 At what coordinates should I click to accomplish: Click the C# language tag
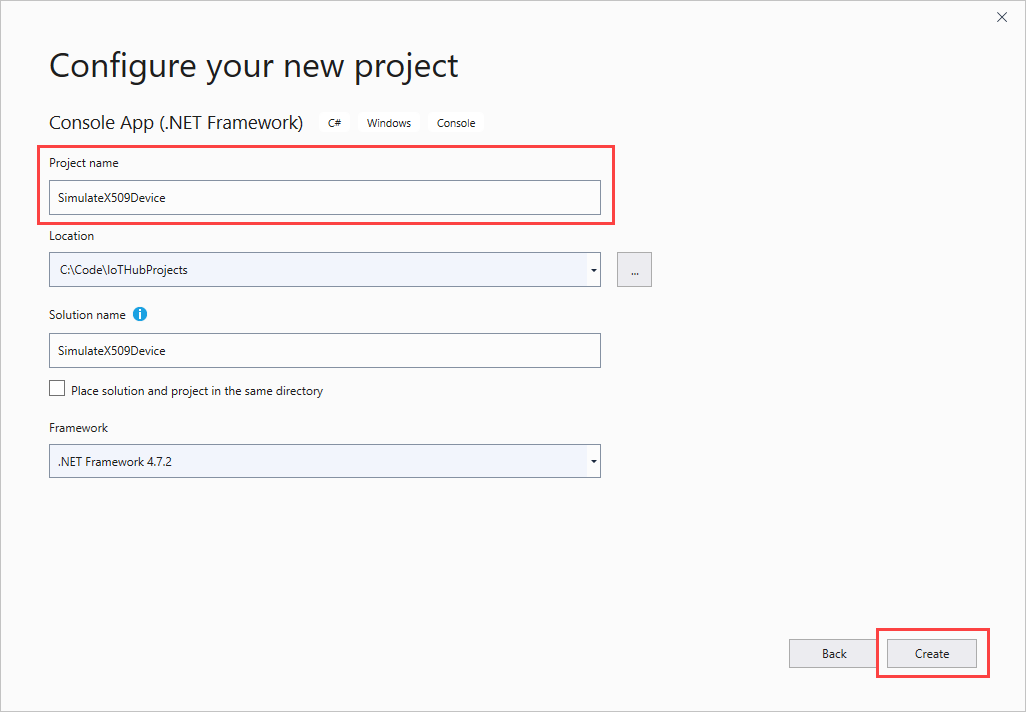pos(334,122)
